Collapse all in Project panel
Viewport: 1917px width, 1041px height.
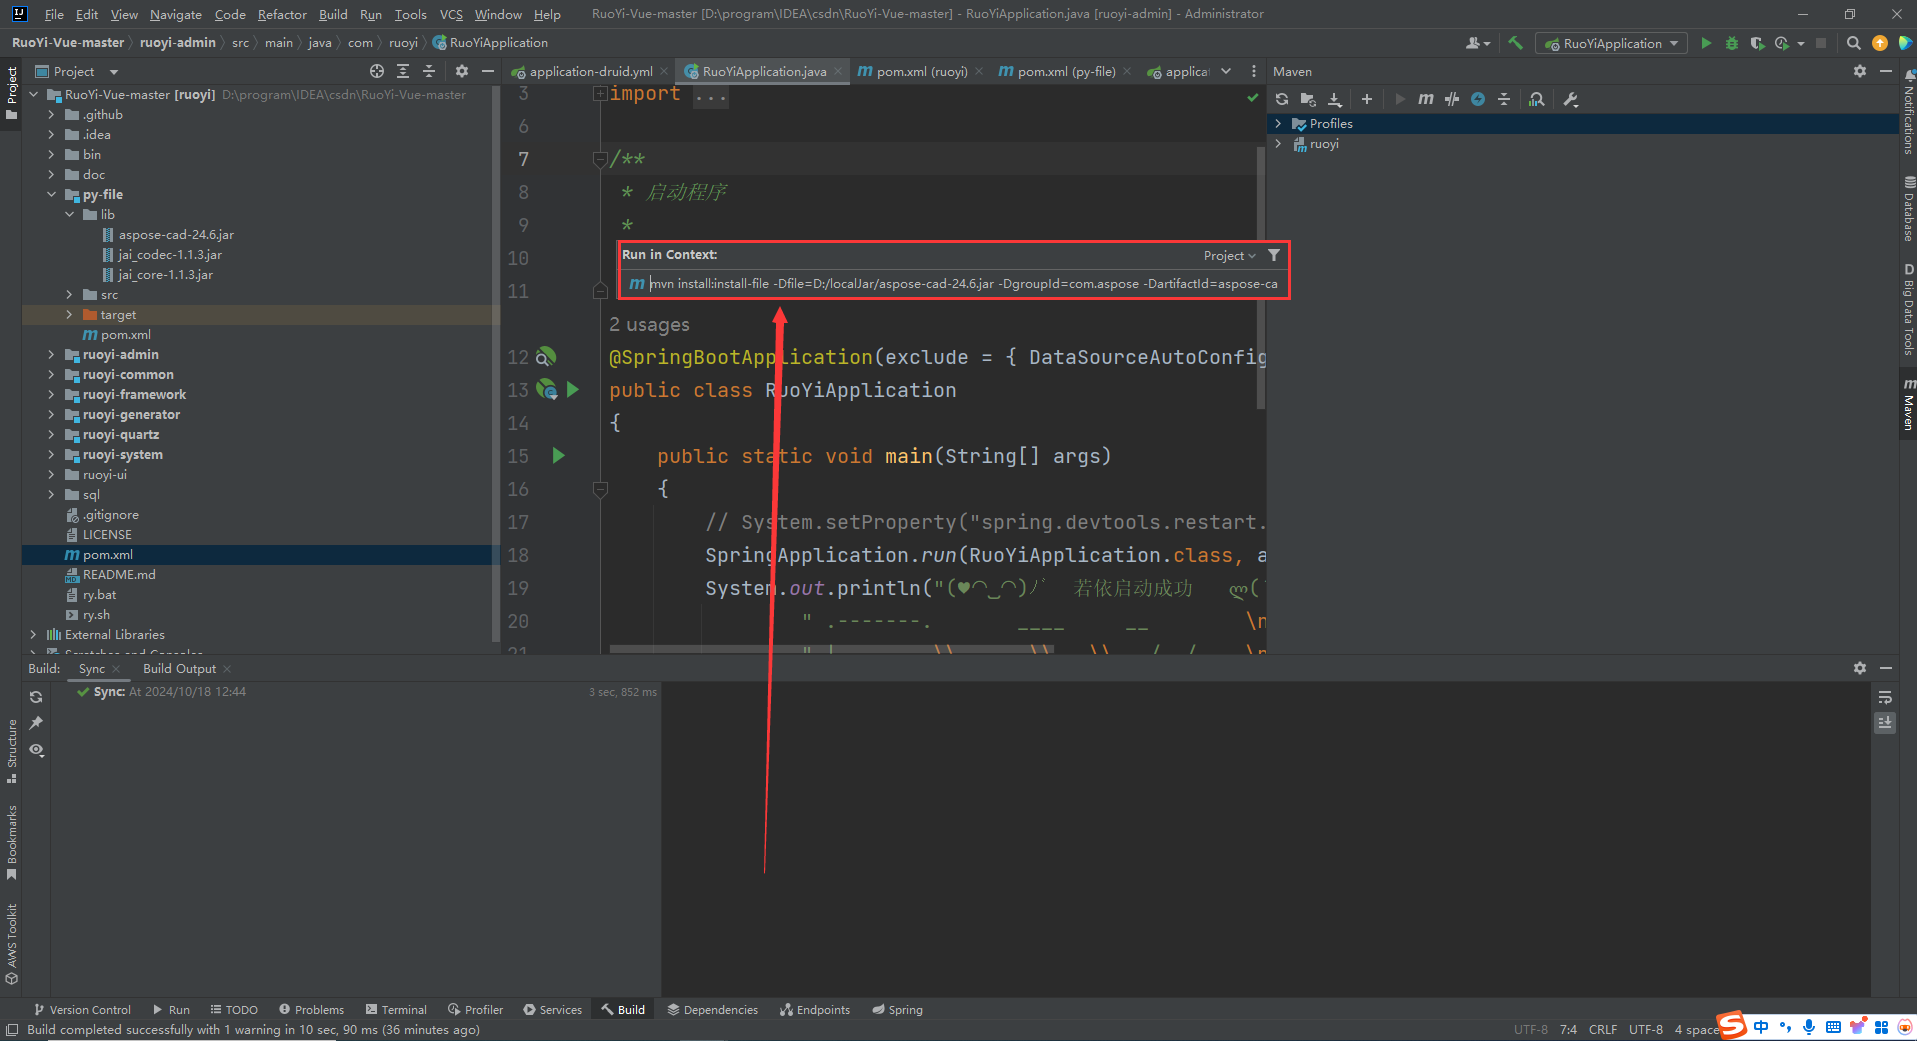(x=429, y=71)
